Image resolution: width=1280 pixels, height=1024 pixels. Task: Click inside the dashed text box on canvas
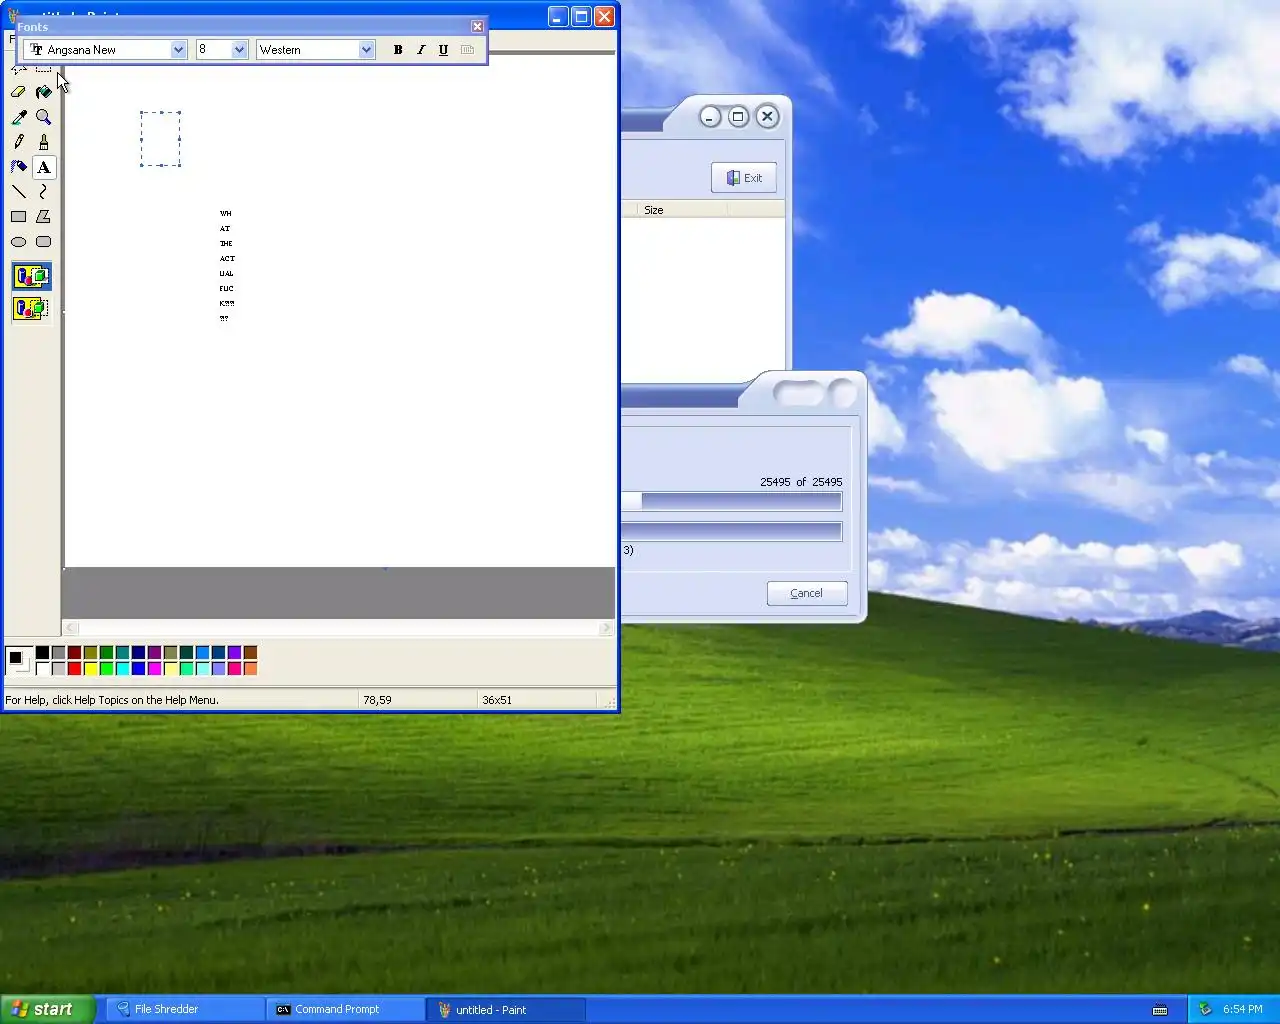point(160,139)
